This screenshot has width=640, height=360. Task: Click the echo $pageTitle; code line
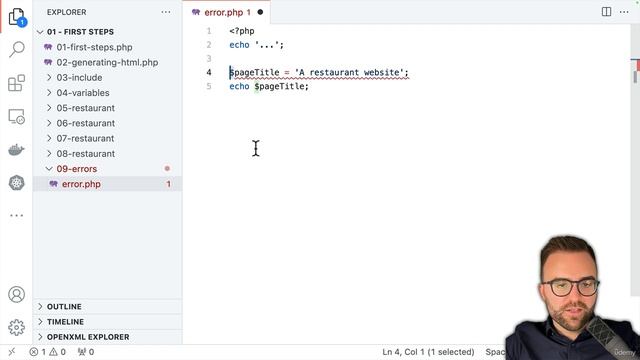tap(269, 87)
